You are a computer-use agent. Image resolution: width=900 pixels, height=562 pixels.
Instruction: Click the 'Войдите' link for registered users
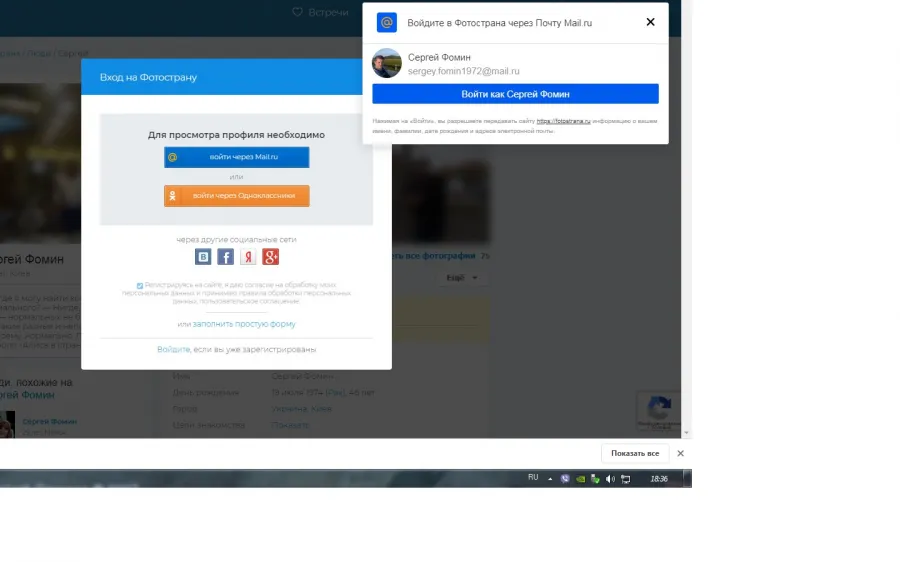173,349
